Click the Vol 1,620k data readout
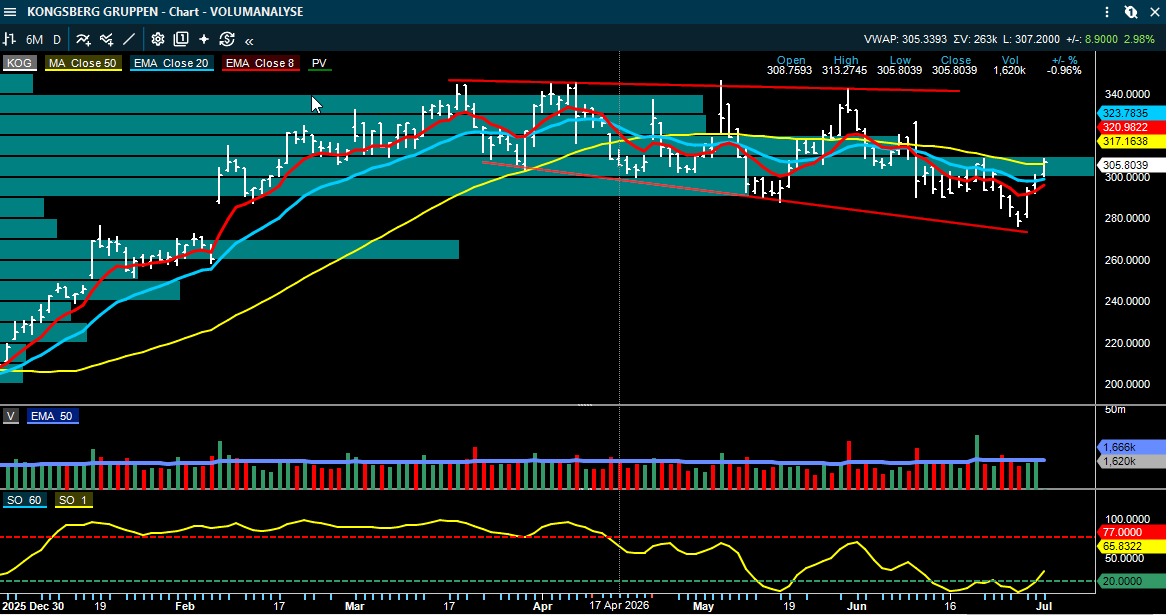This screenshot has height=615, width=1166. tap(1010, 65)
